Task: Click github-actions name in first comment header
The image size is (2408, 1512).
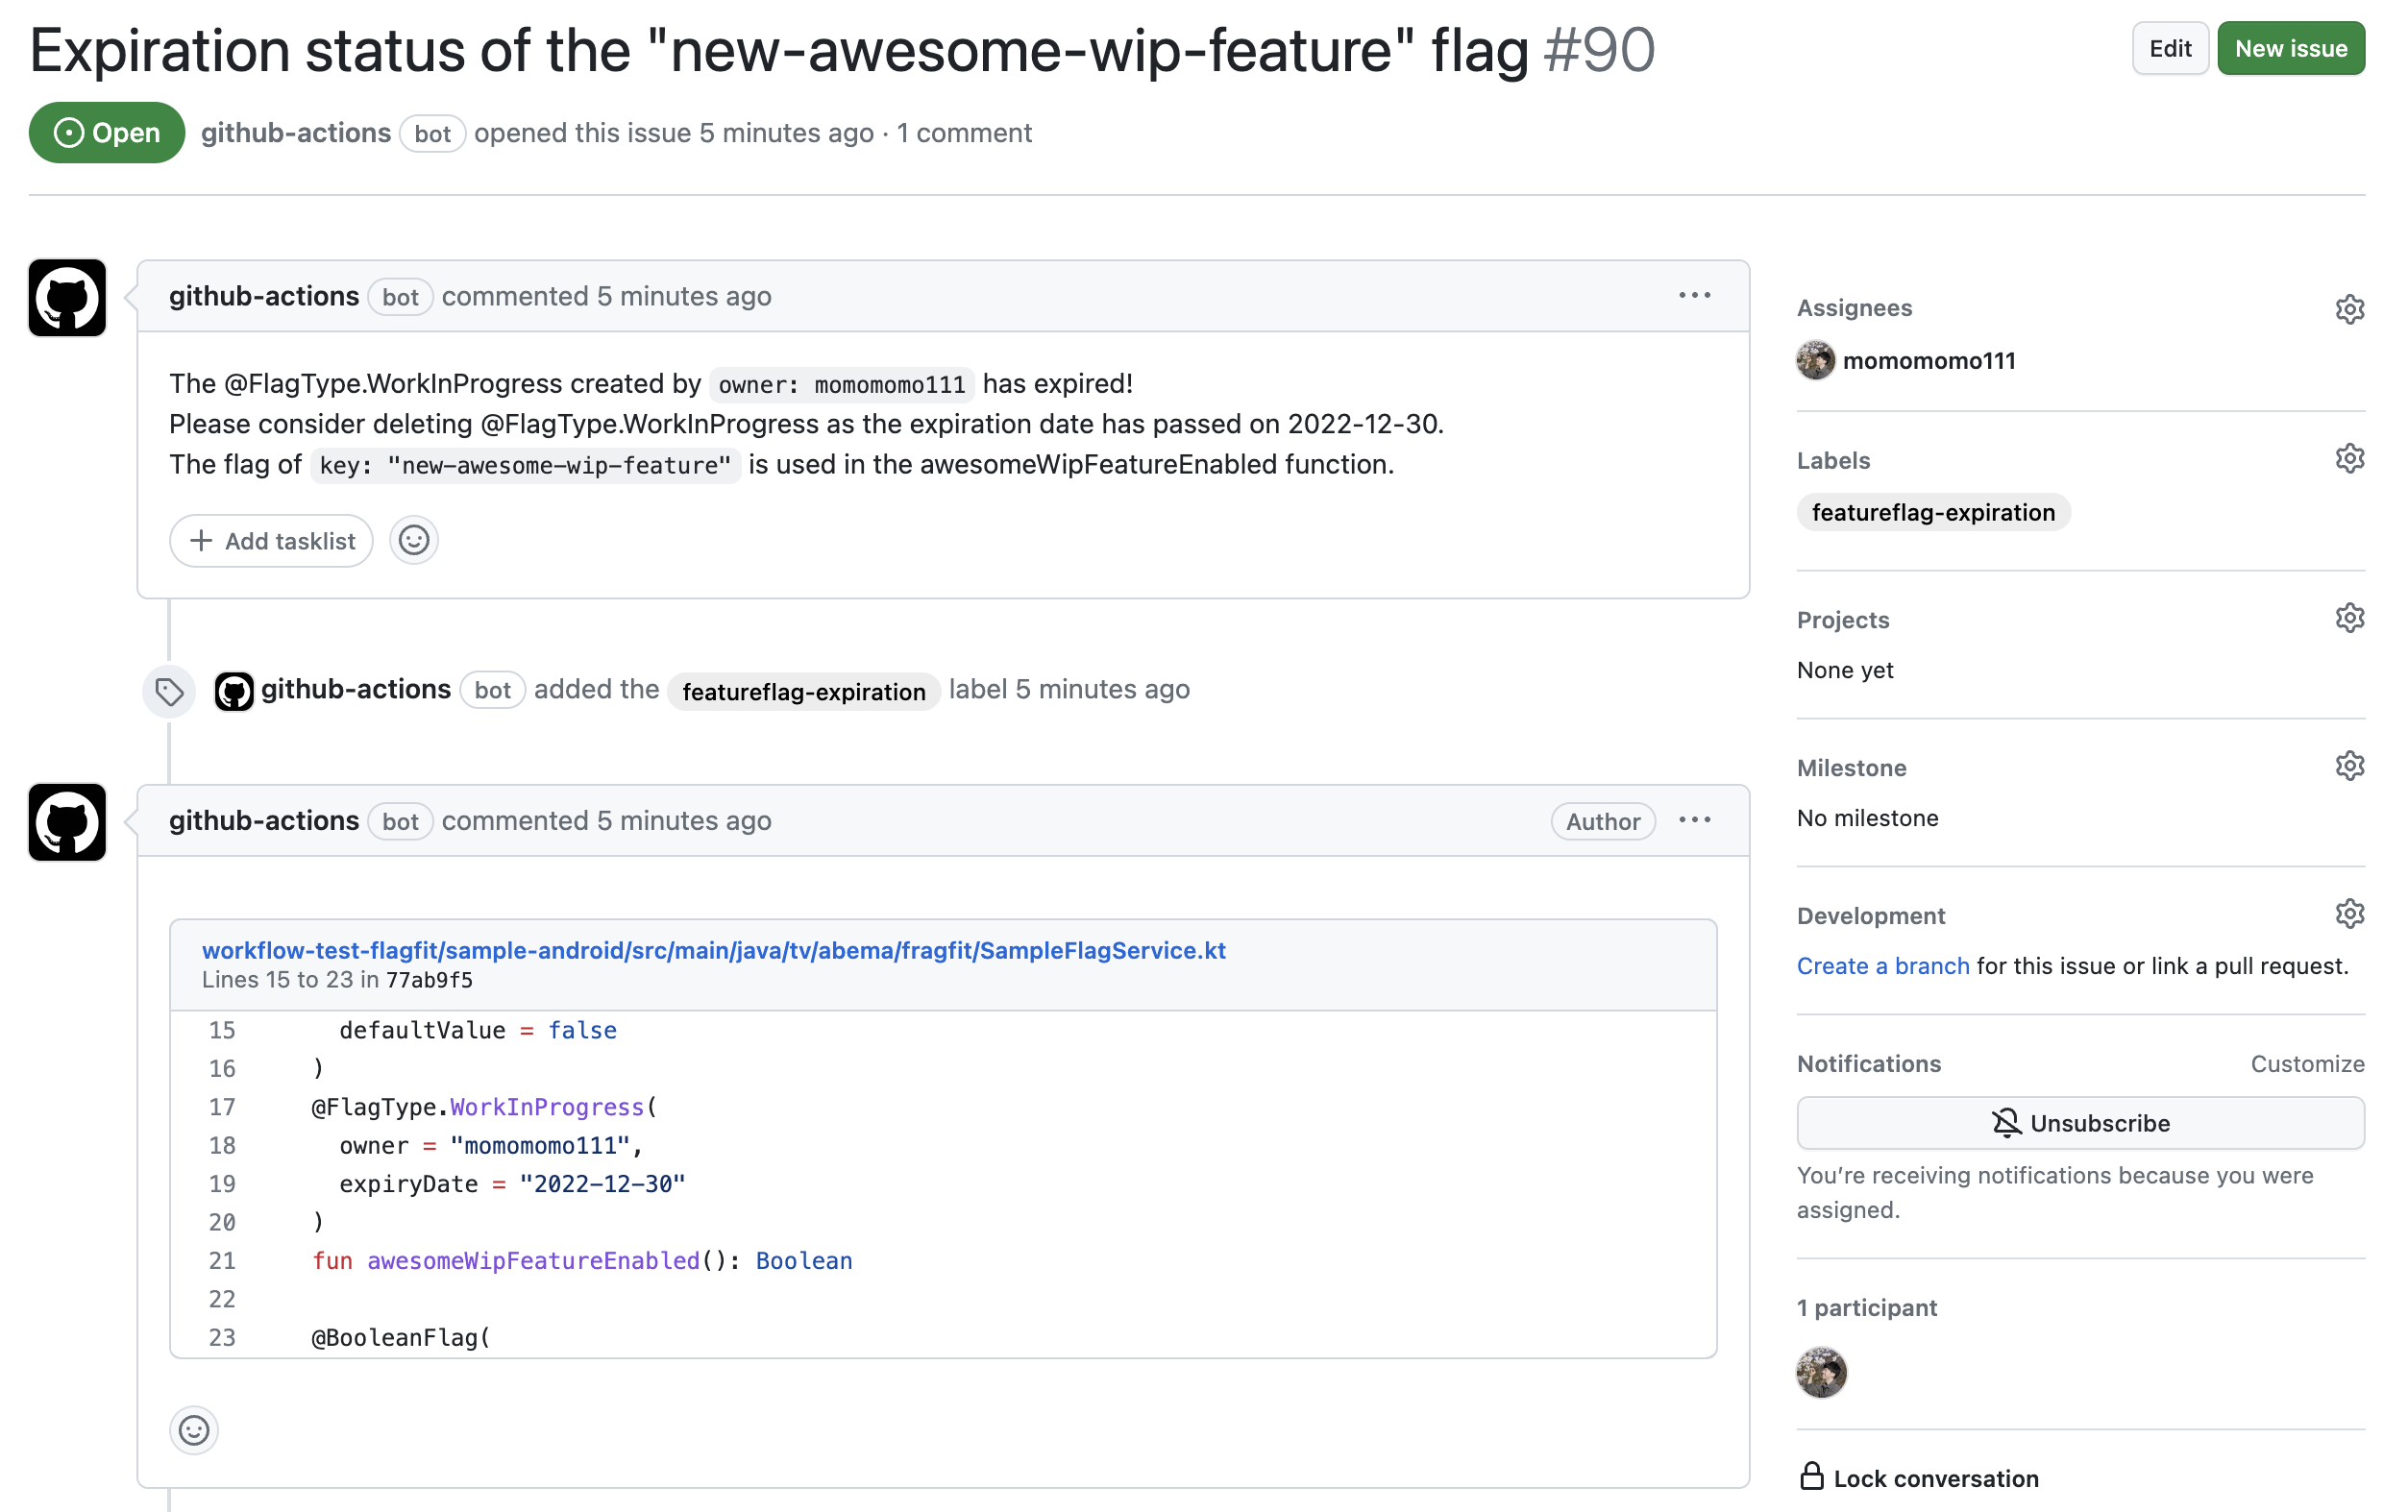Action: coord(264,296)
